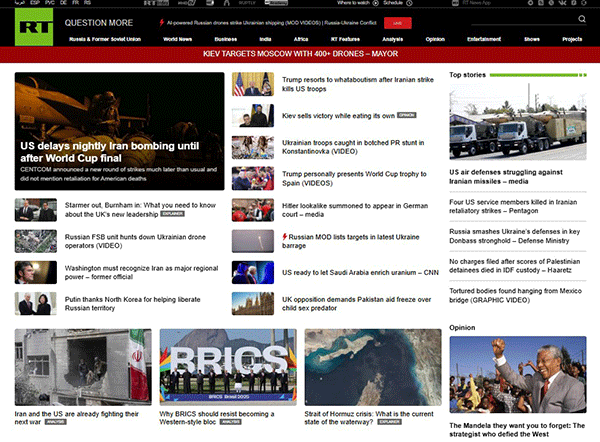Click the Konstantinovka PR stunt thumbnail

[253, 147]
